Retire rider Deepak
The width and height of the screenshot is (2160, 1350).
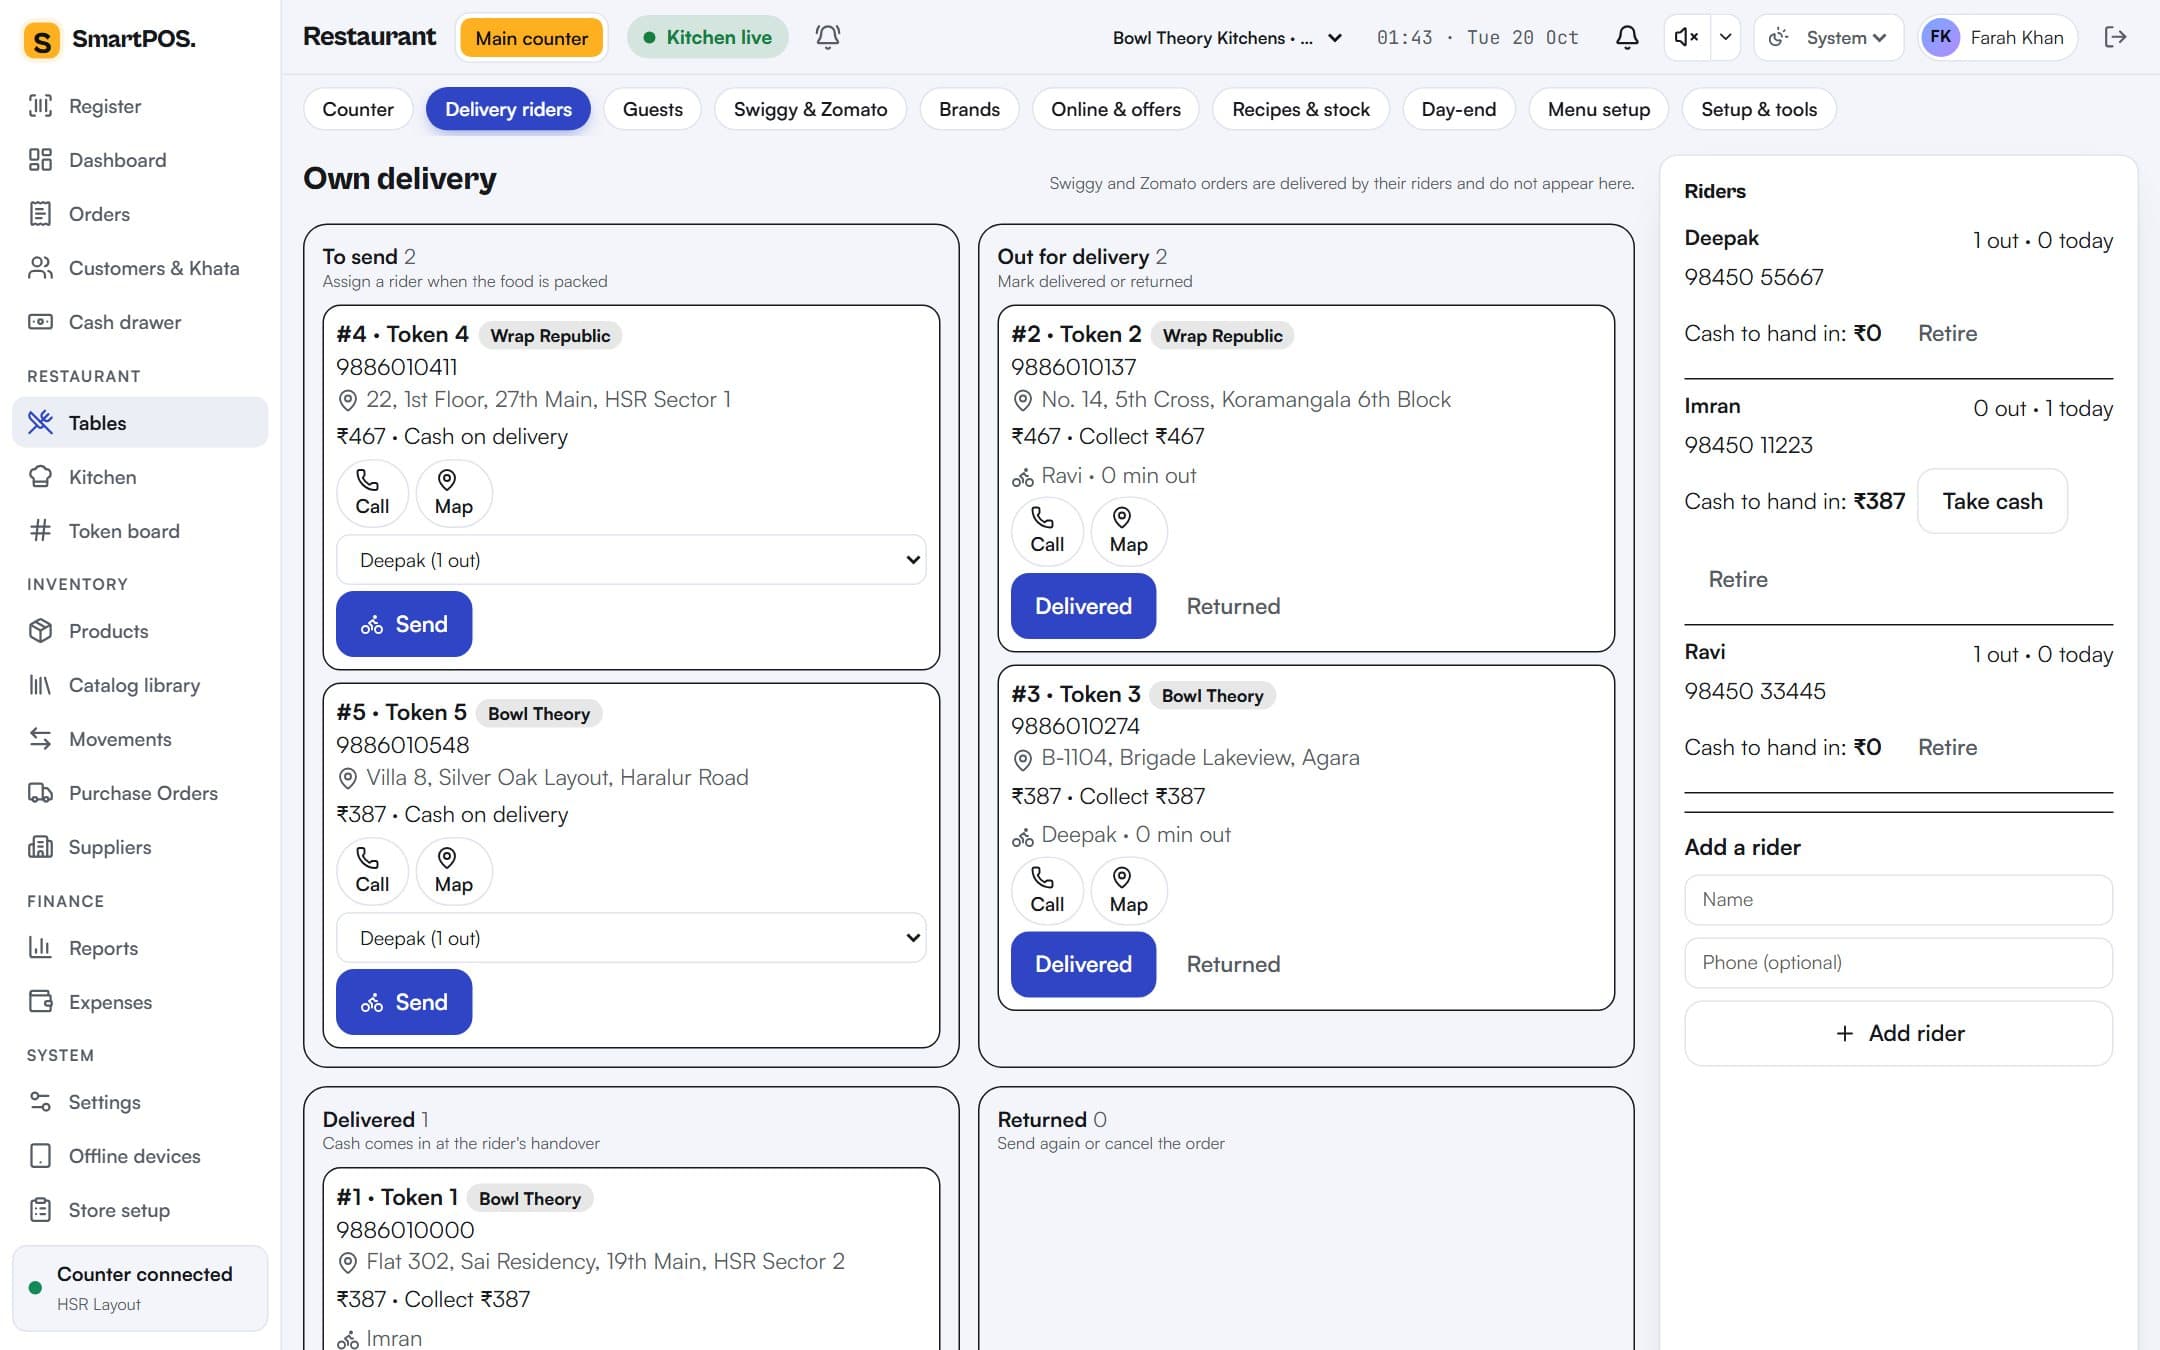pos(1947,333)
